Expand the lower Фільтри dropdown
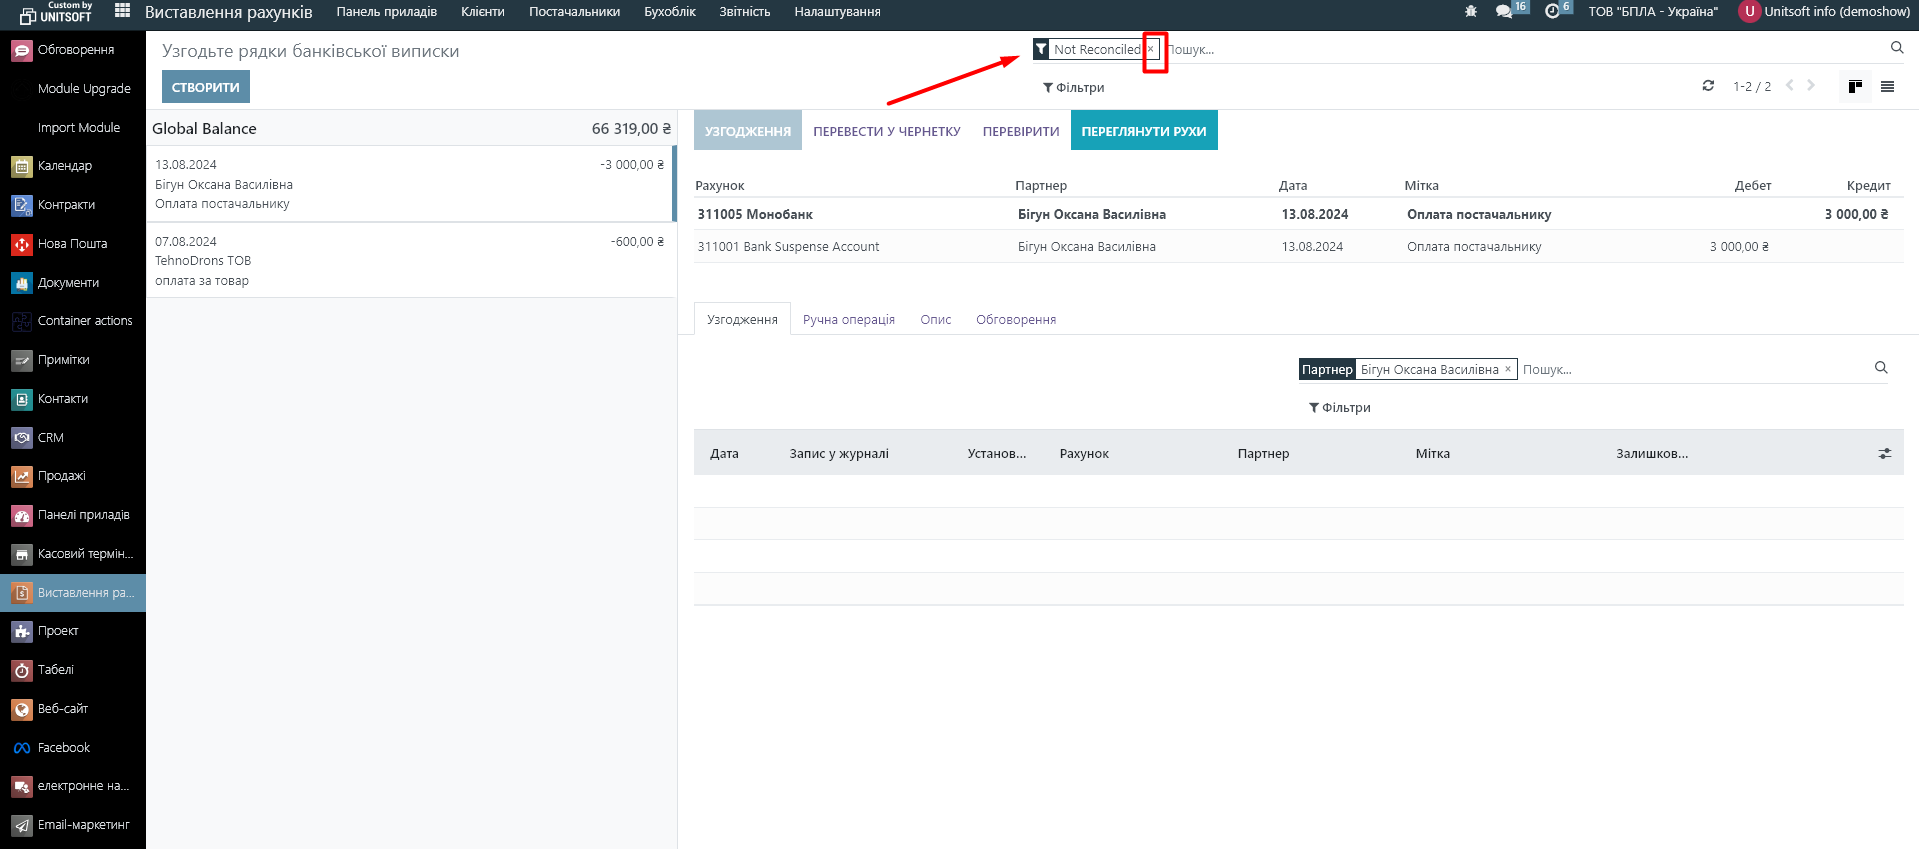 [1339, 408]
